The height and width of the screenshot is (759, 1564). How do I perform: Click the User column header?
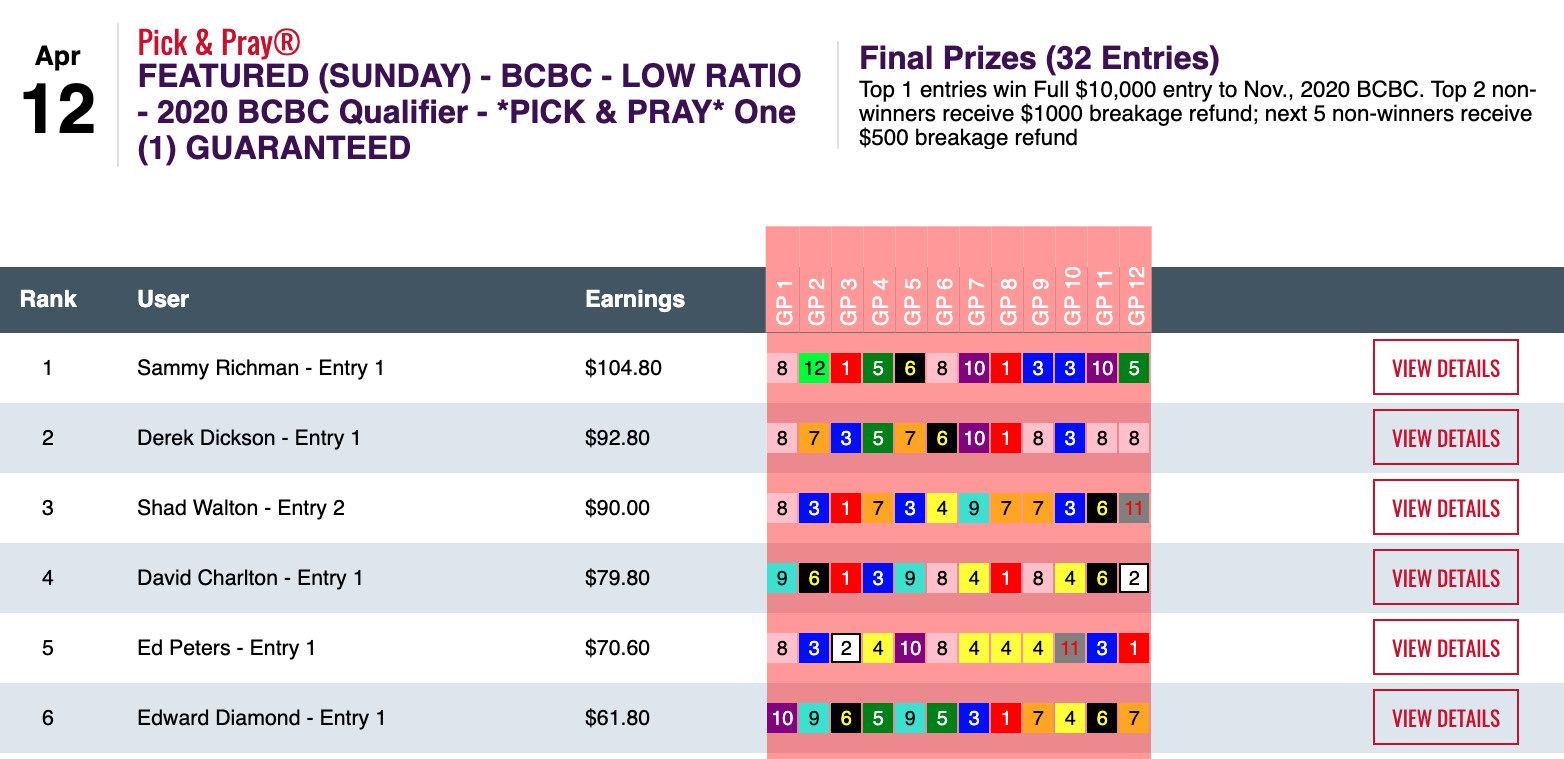[x=163, y=299]
